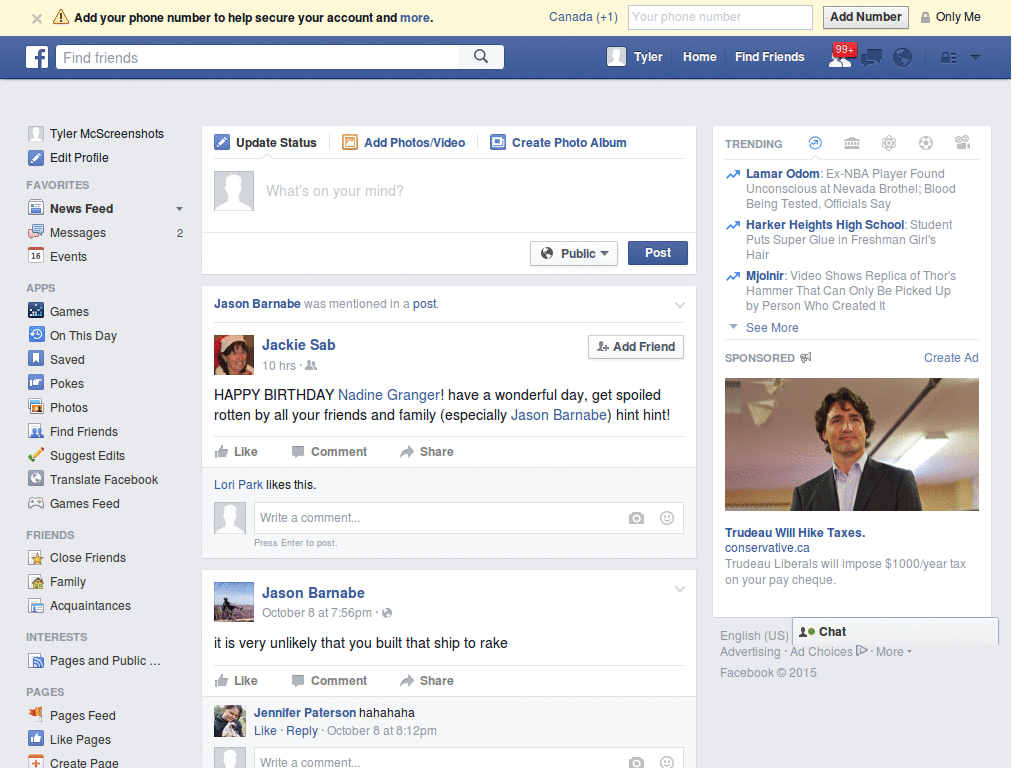This screenshot has width=1024, height=768.
Task: Open friend requests icon with 99+ badge
Action: coord(840,57)
